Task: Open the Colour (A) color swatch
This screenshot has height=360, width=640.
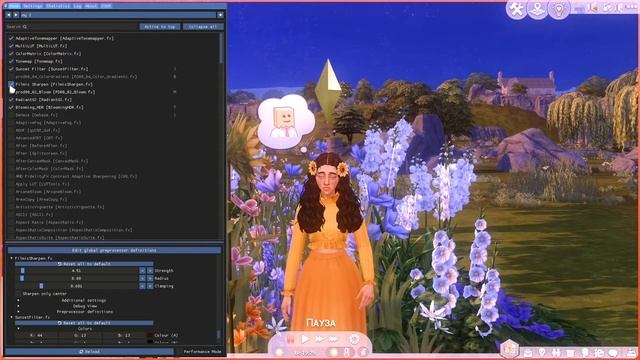Action: (150, 335)
